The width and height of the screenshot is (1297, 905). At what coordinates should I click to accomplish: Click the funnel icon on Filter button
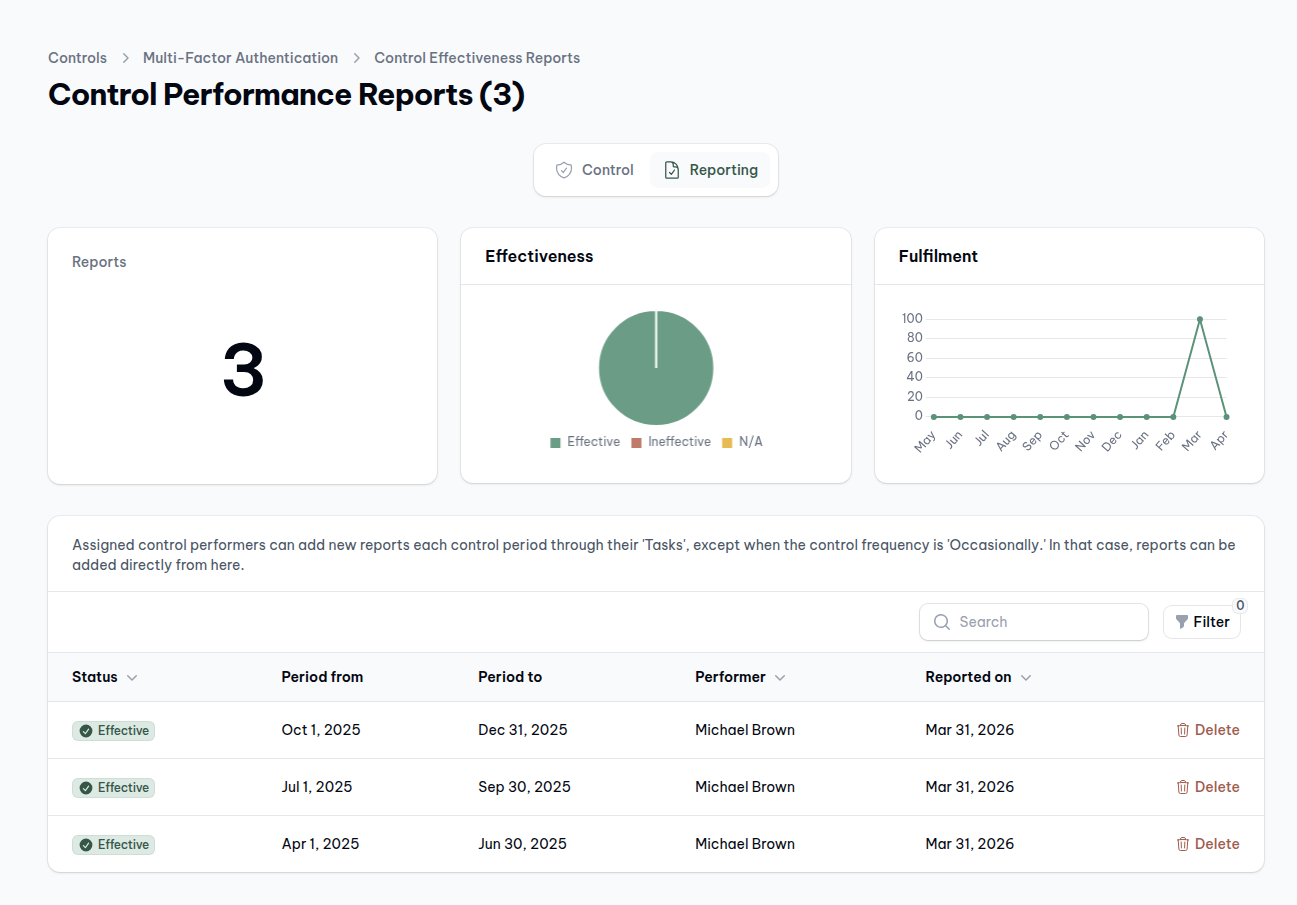(1182, 622)
